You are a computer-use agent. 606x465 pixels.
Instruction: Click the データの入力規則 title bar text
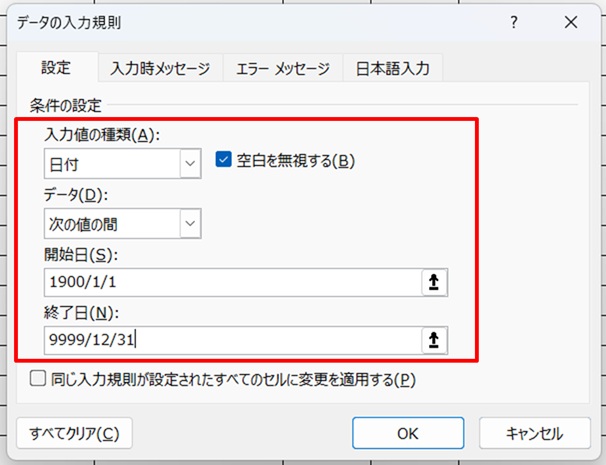point(70,21)
